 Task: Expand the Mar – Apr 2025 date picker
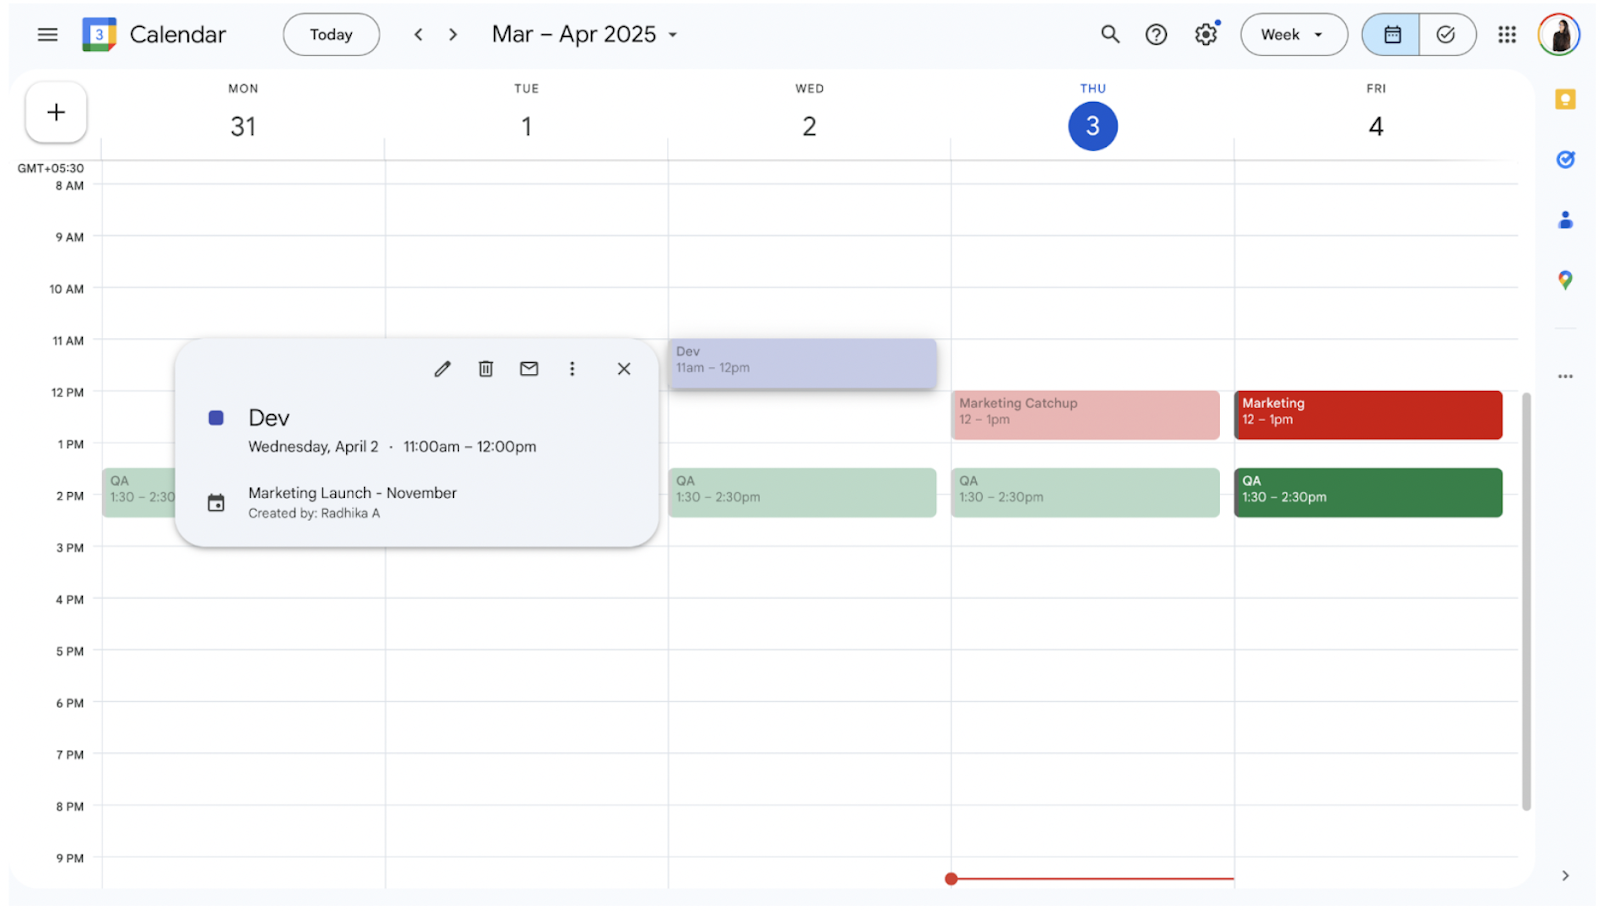585,35
